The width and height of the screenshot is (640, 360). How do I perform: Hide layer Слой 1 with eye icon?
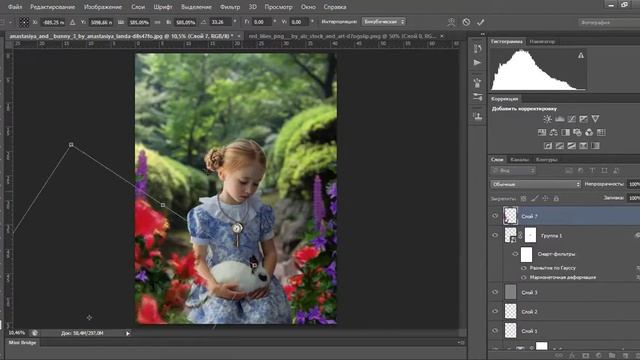click(495, 331)
